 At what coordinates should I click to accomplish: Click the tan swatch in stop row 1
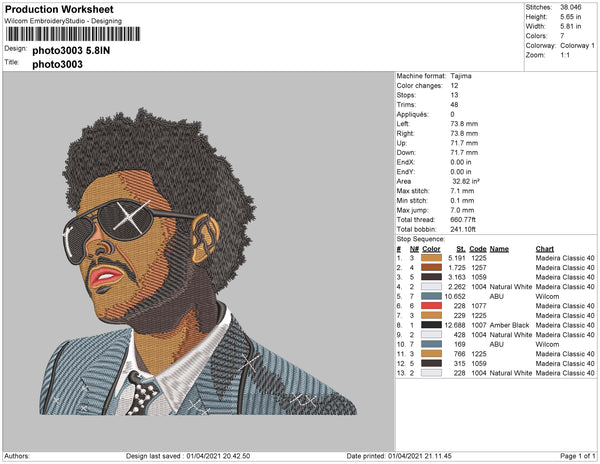point(431,258)
